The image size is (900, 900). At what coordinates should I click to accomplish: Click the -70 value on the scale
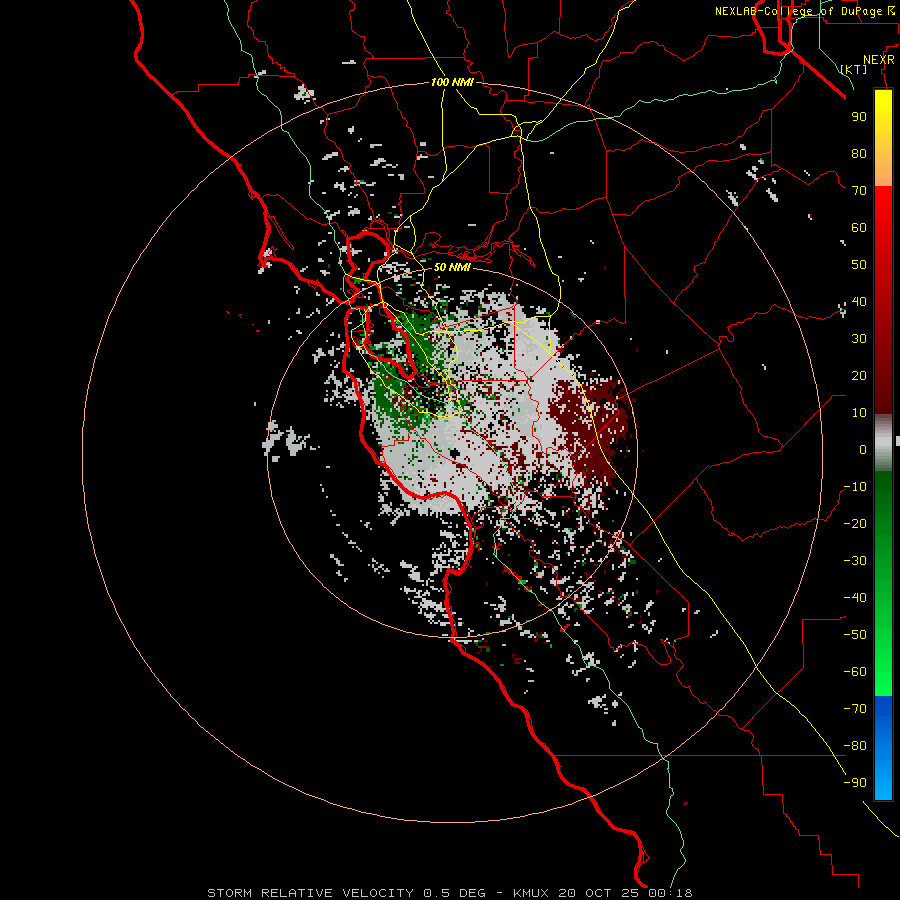[855, 708]
